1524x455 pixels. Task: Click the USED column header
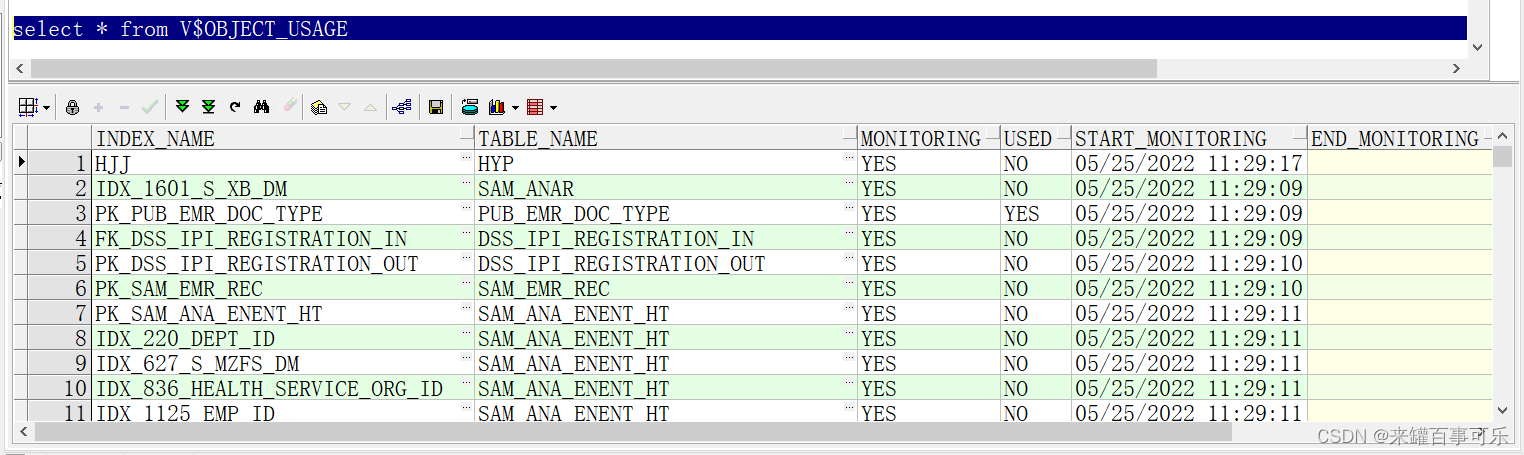click(1036, 138)
